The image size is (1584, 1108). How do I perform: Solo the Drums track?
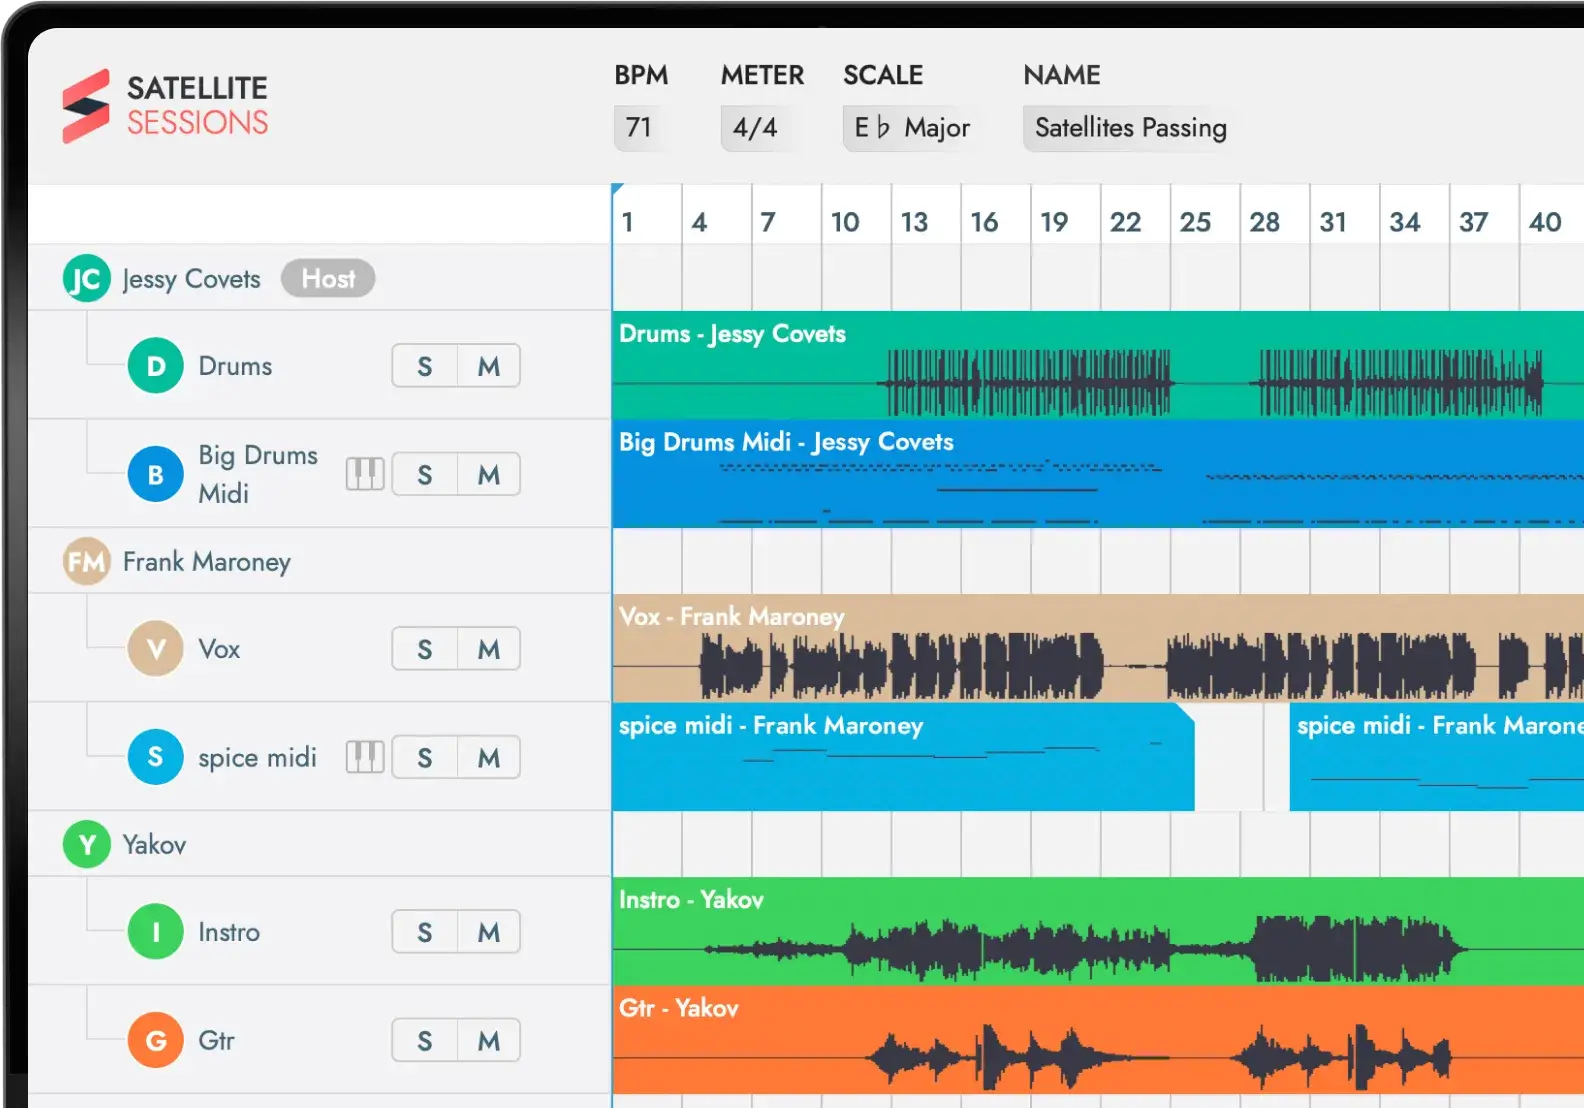click(x=425, y=366)
